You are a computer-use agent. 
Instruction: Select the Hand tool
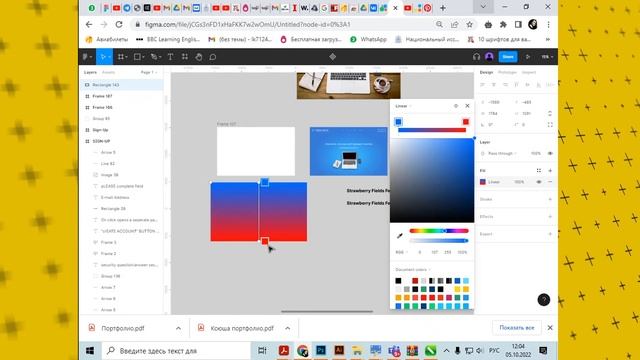pyautogui.click(x=199, y=57)
